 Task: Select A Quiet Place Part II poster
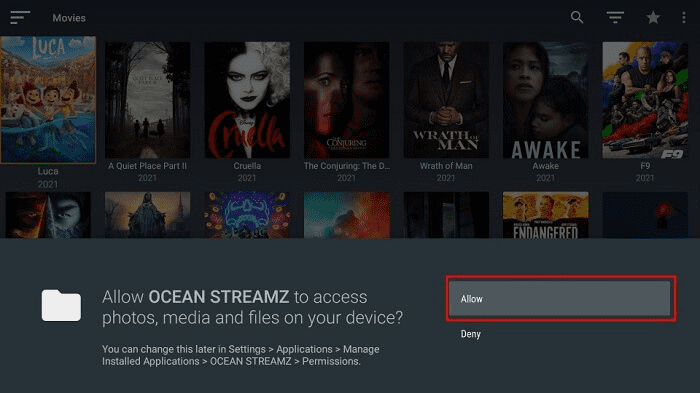click(x=147, y=100)
